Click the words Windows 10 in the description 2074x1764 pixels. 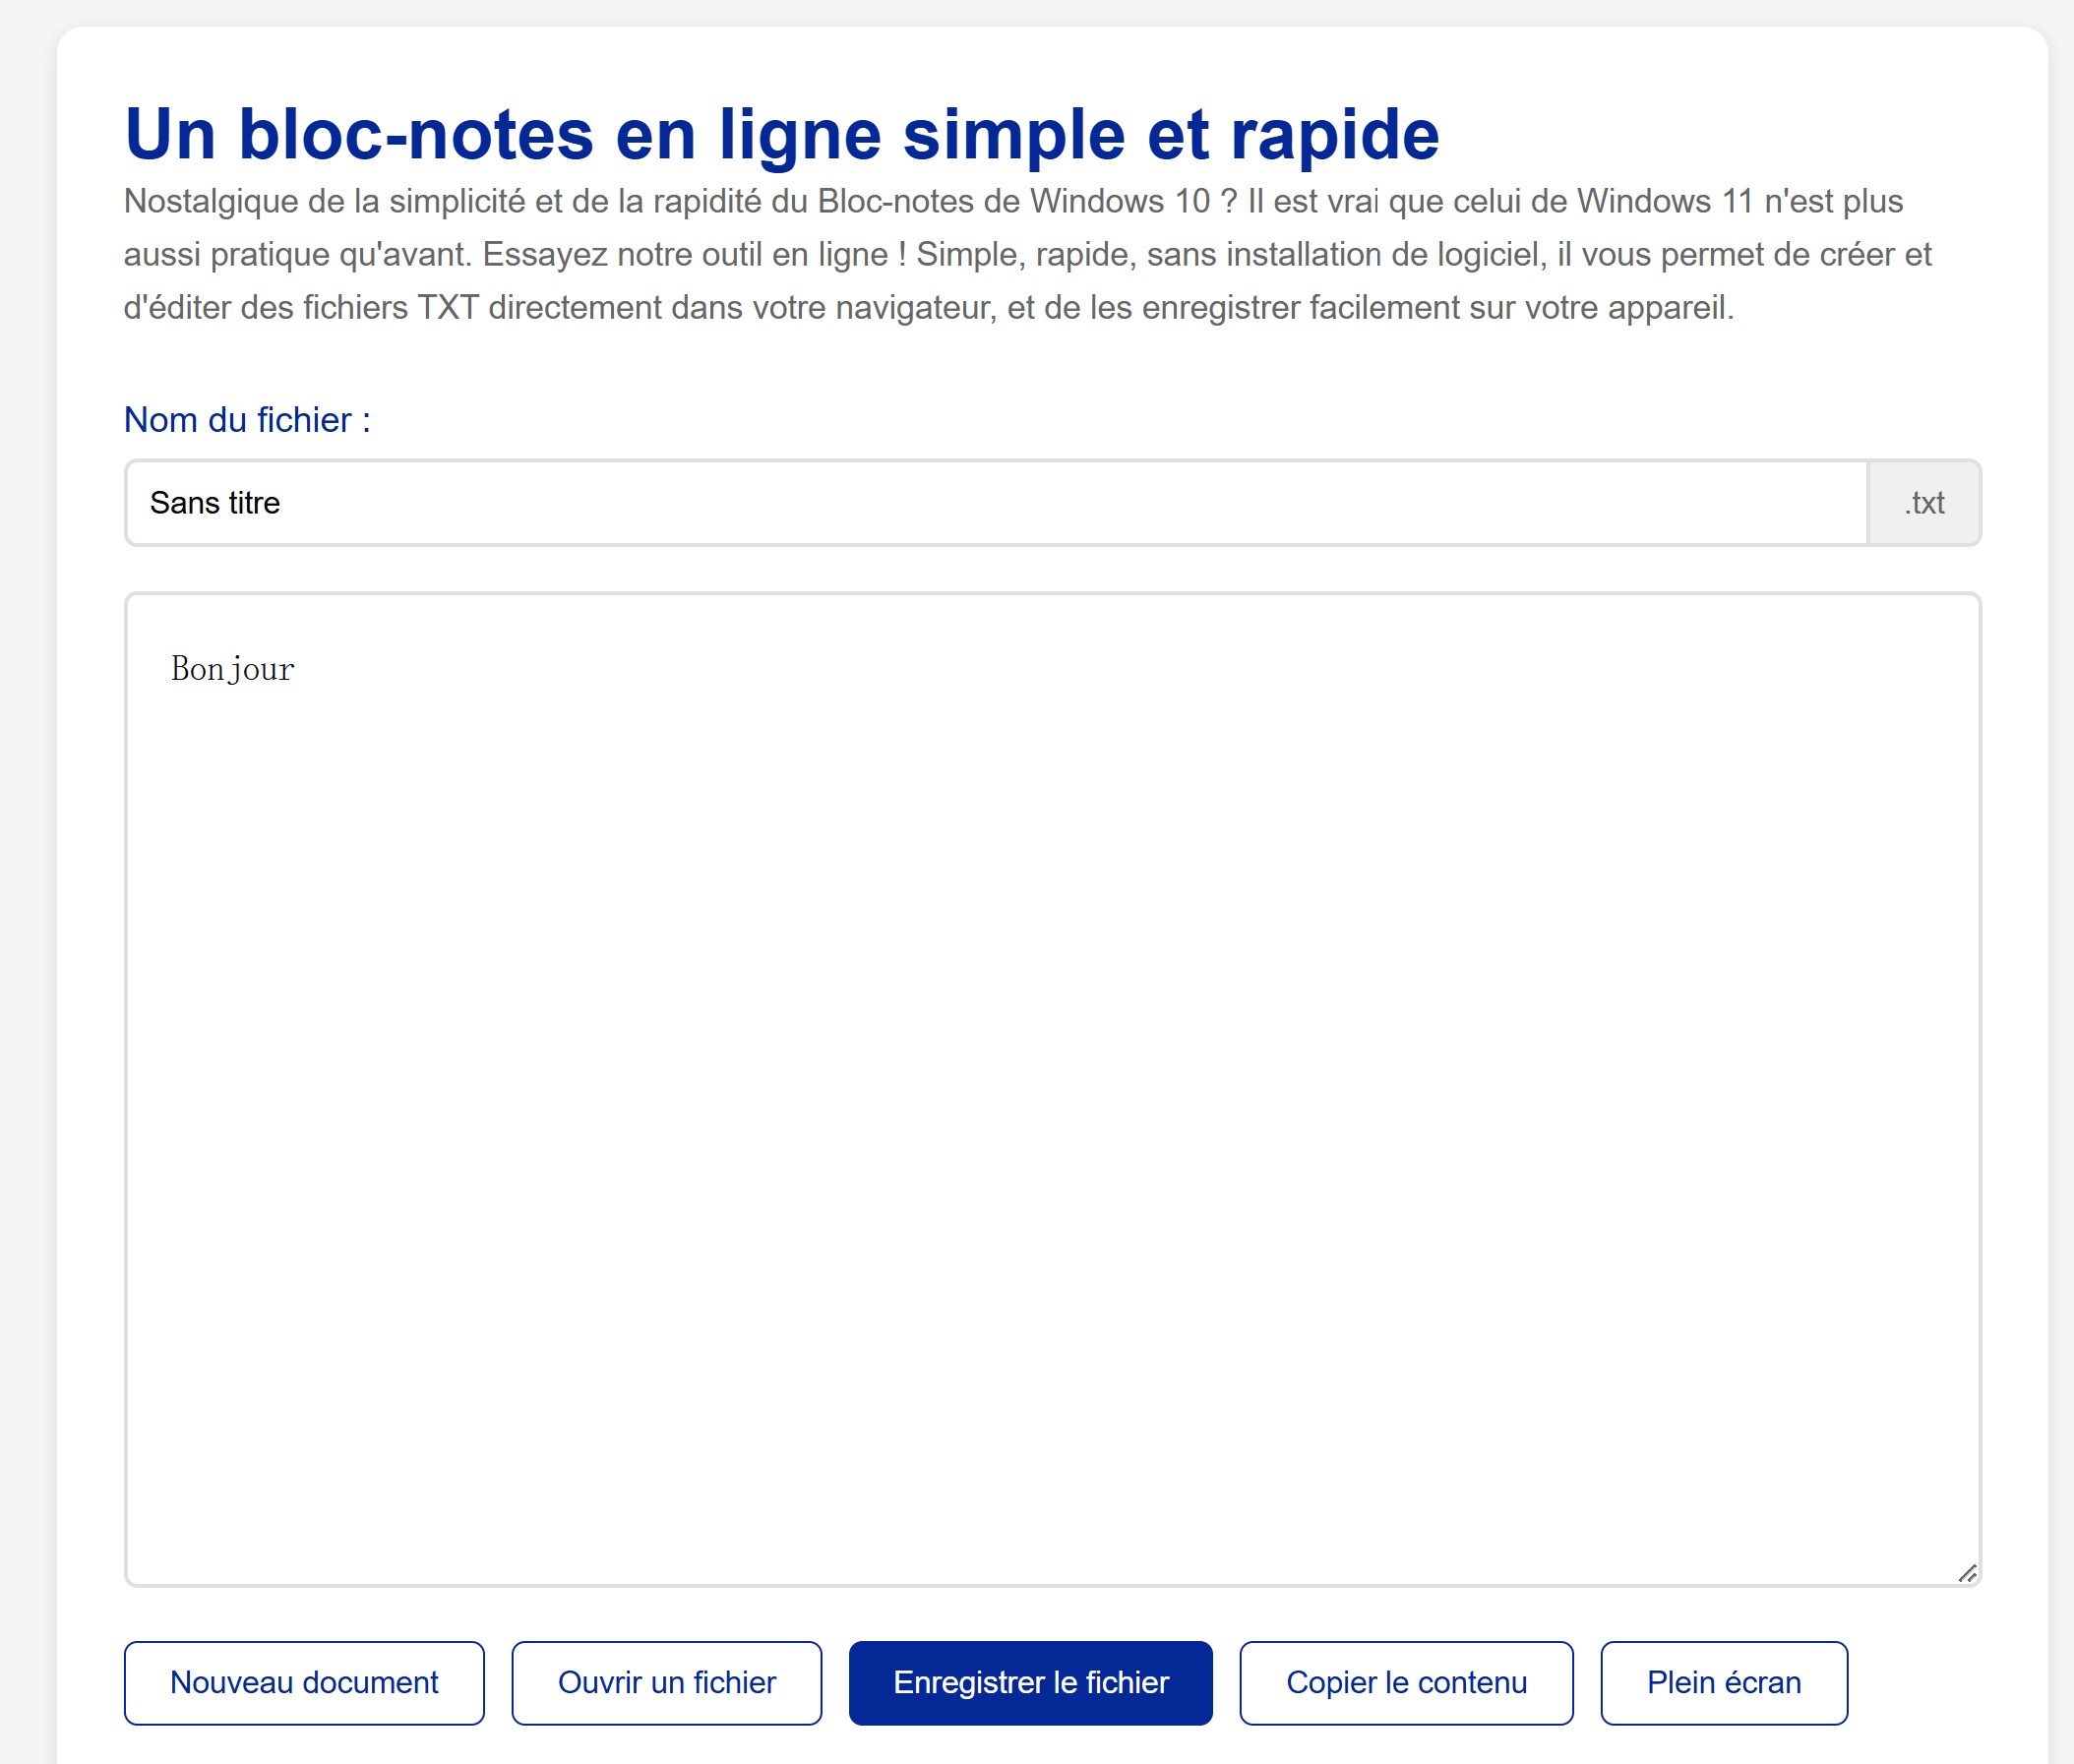tap(1120, 201)
